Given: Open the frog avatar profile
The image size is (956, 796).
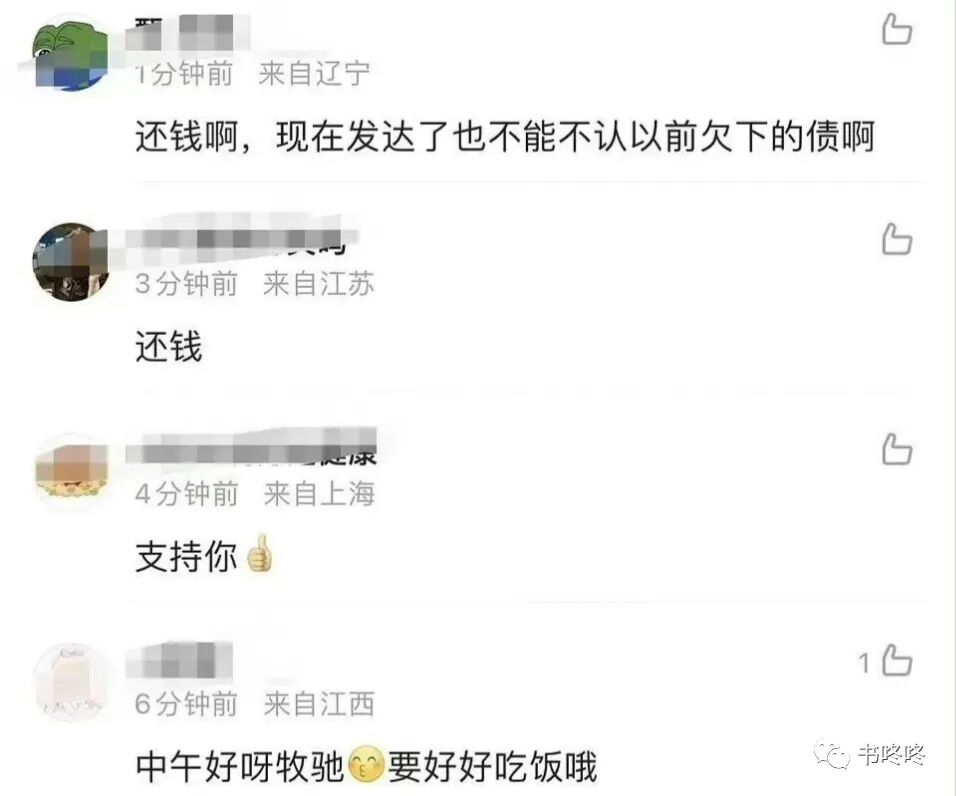Looking at the screenshot, I should coord(72,51).
